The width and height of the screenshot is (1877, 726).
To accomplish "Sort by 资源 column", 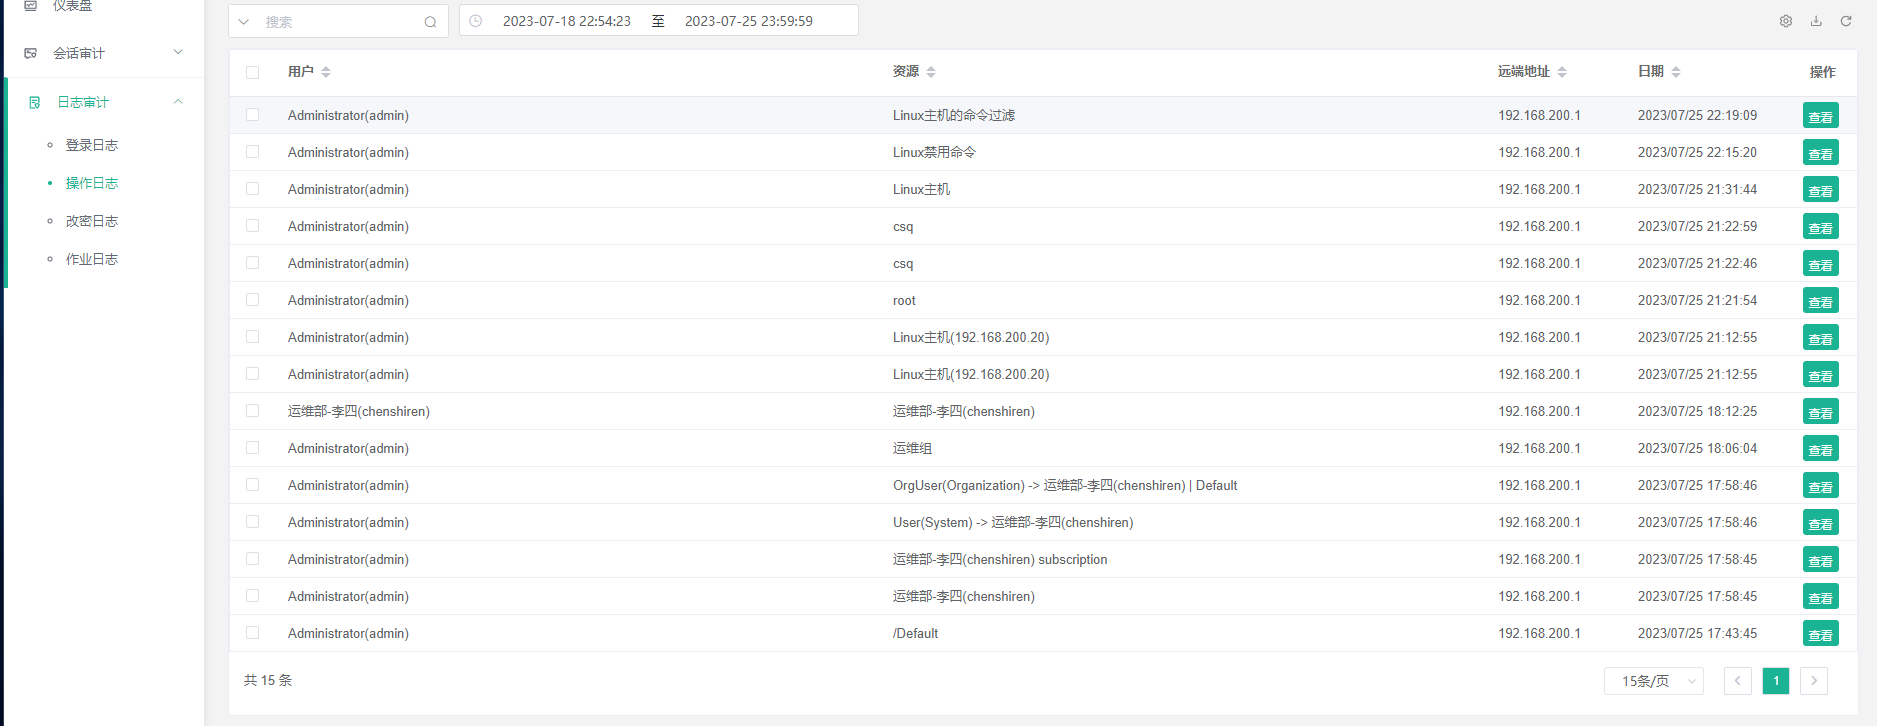I will click(931, 72).
